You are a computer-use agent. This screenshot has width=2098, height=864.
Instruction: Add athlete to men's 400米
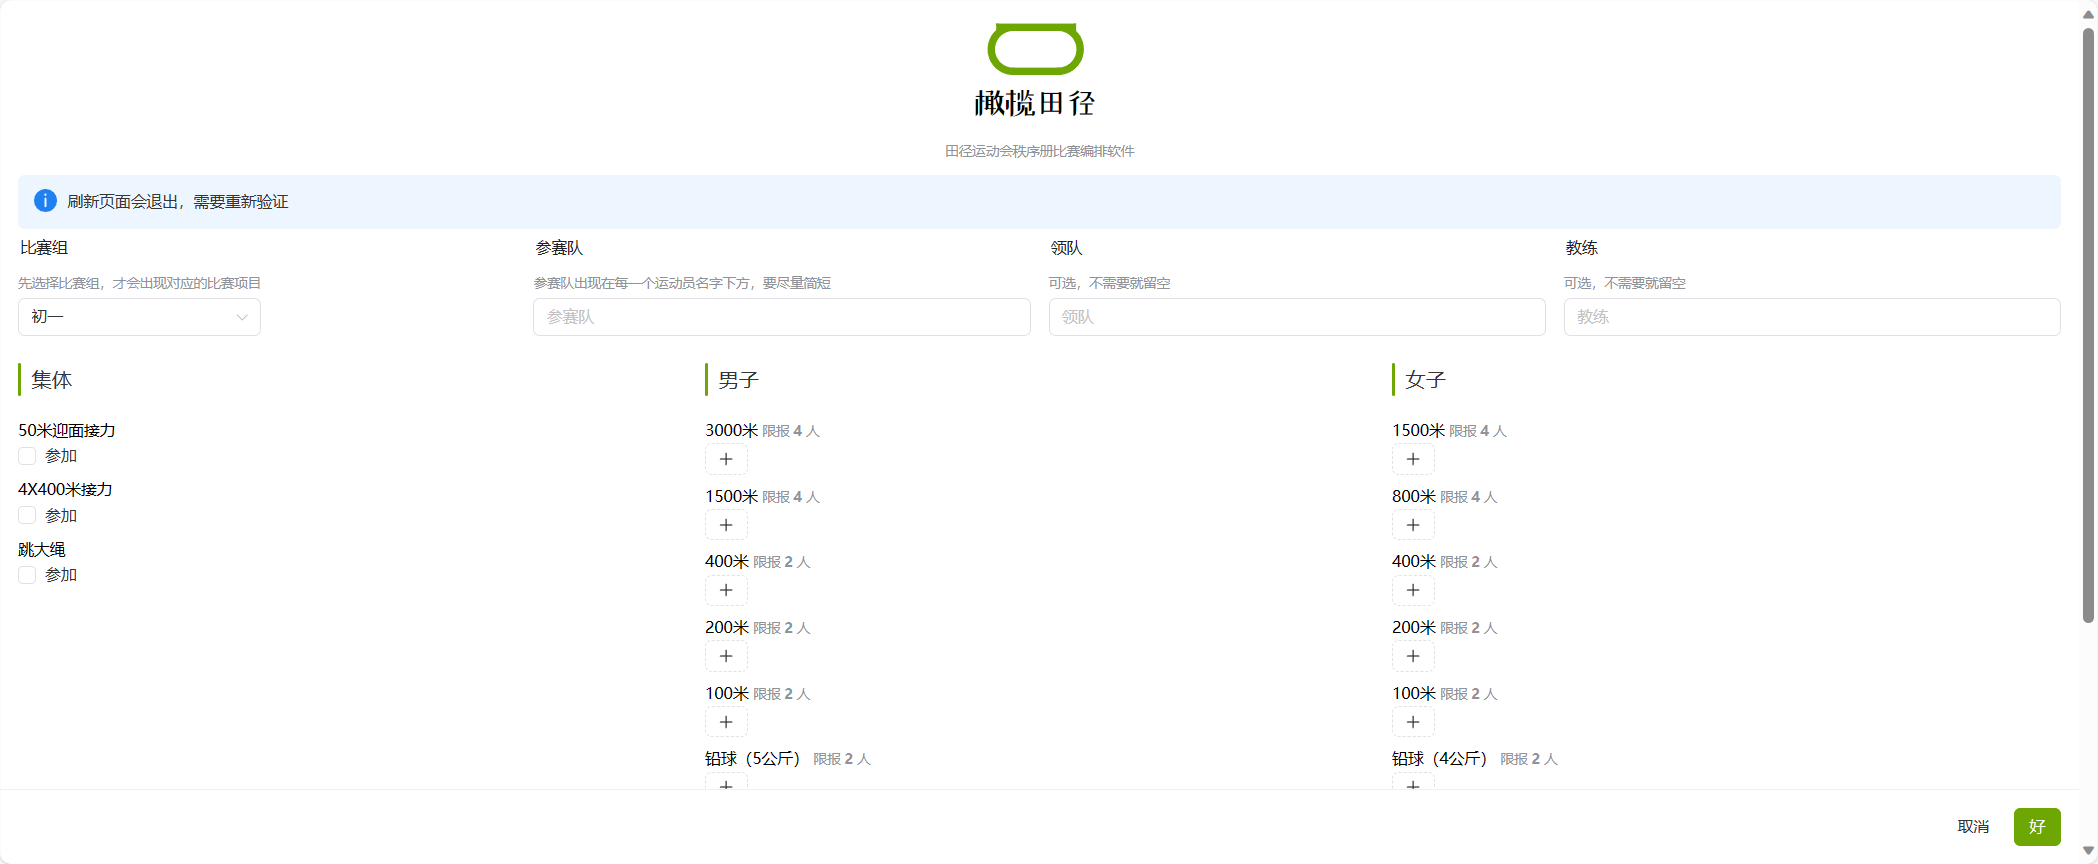point(726,590)
